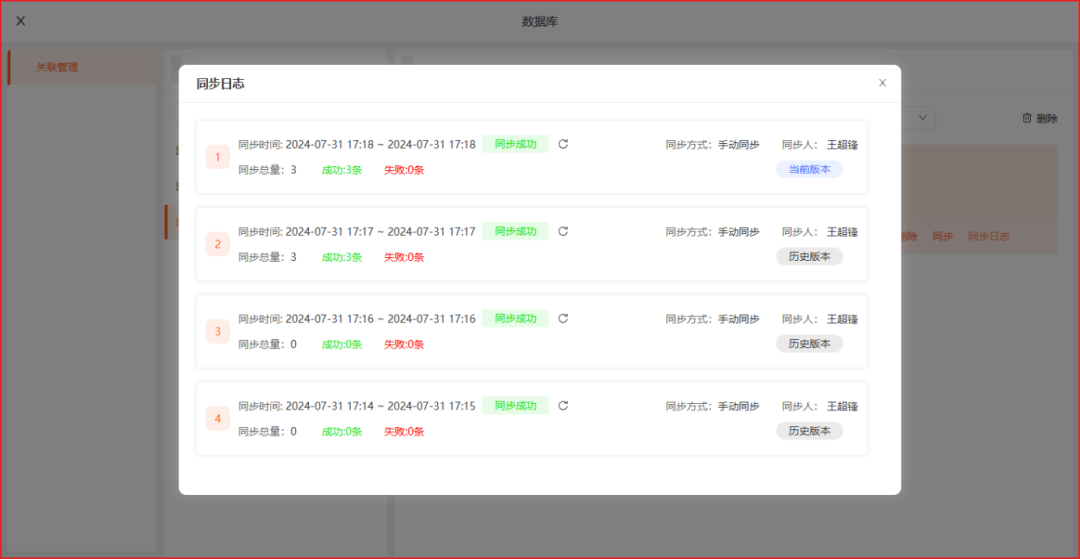Click refresh icon in sync log entry 4

563,405
